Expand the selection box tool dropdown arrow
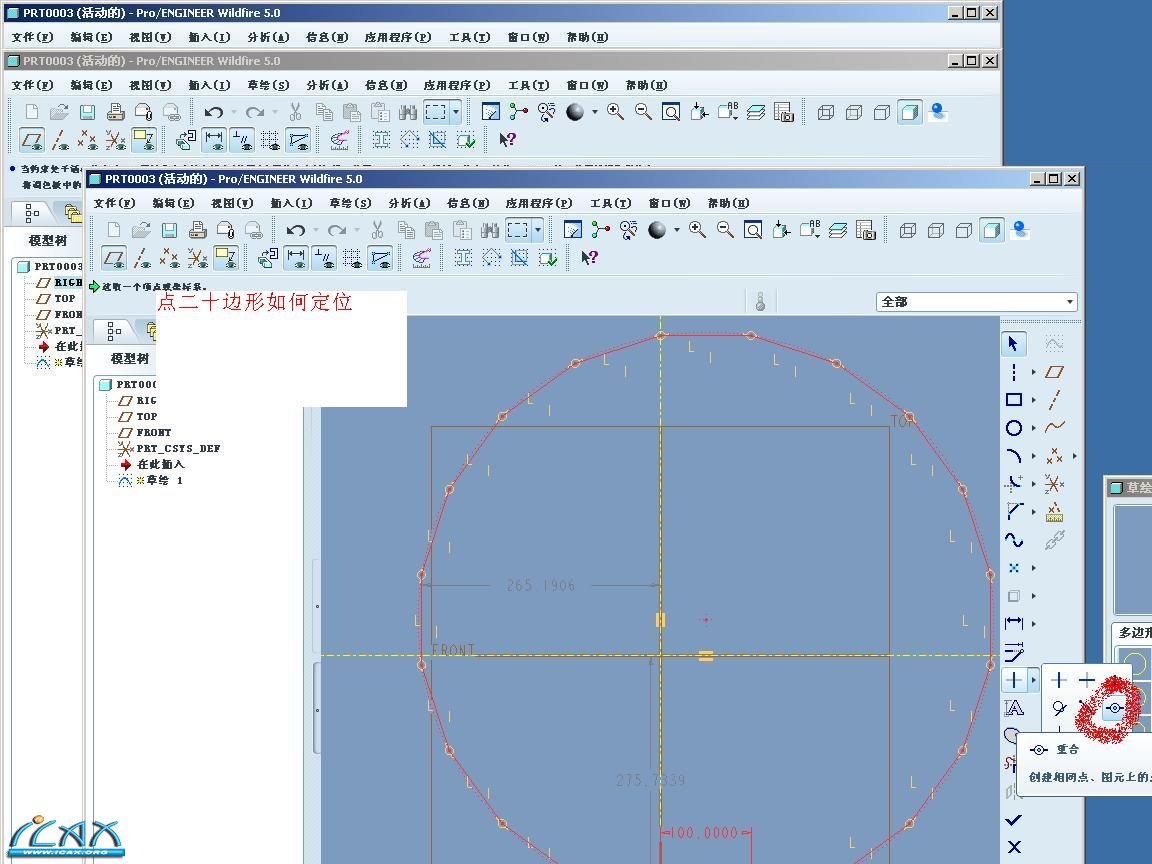Screen dimensions: 1152x864 pyautogui.click(x=538, y=230)
